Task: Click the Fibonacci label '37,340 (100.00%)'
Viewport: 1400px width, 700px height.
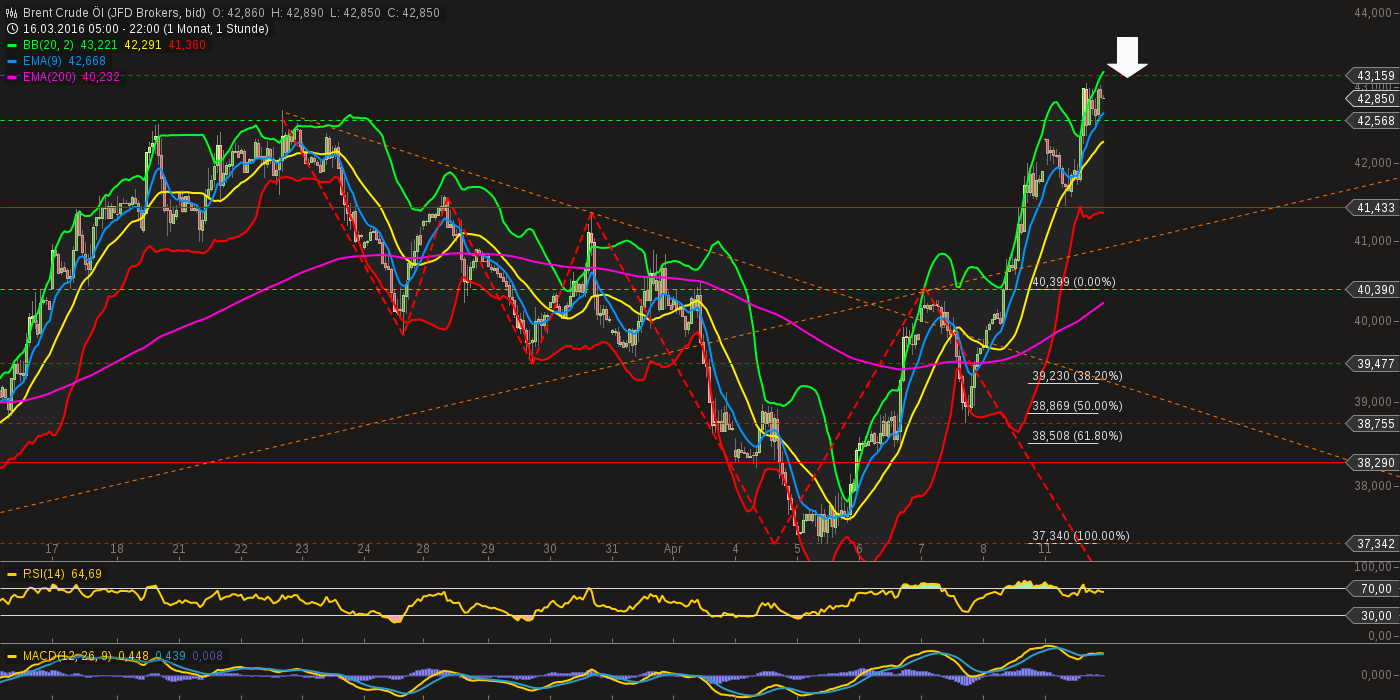Action: 1081,536
